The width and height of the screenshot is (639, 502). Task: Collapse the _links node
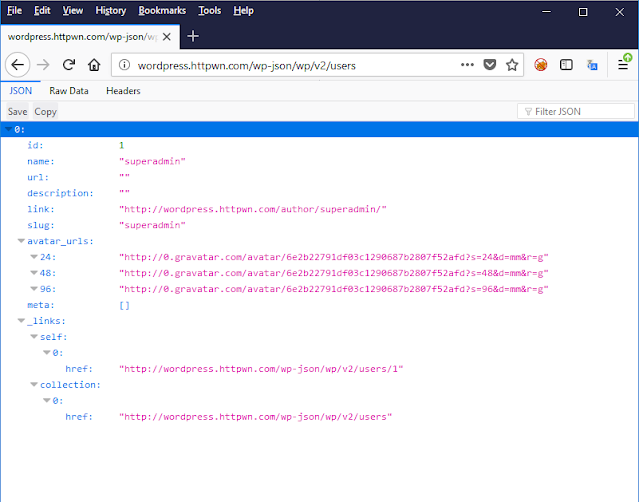[21, 321]
